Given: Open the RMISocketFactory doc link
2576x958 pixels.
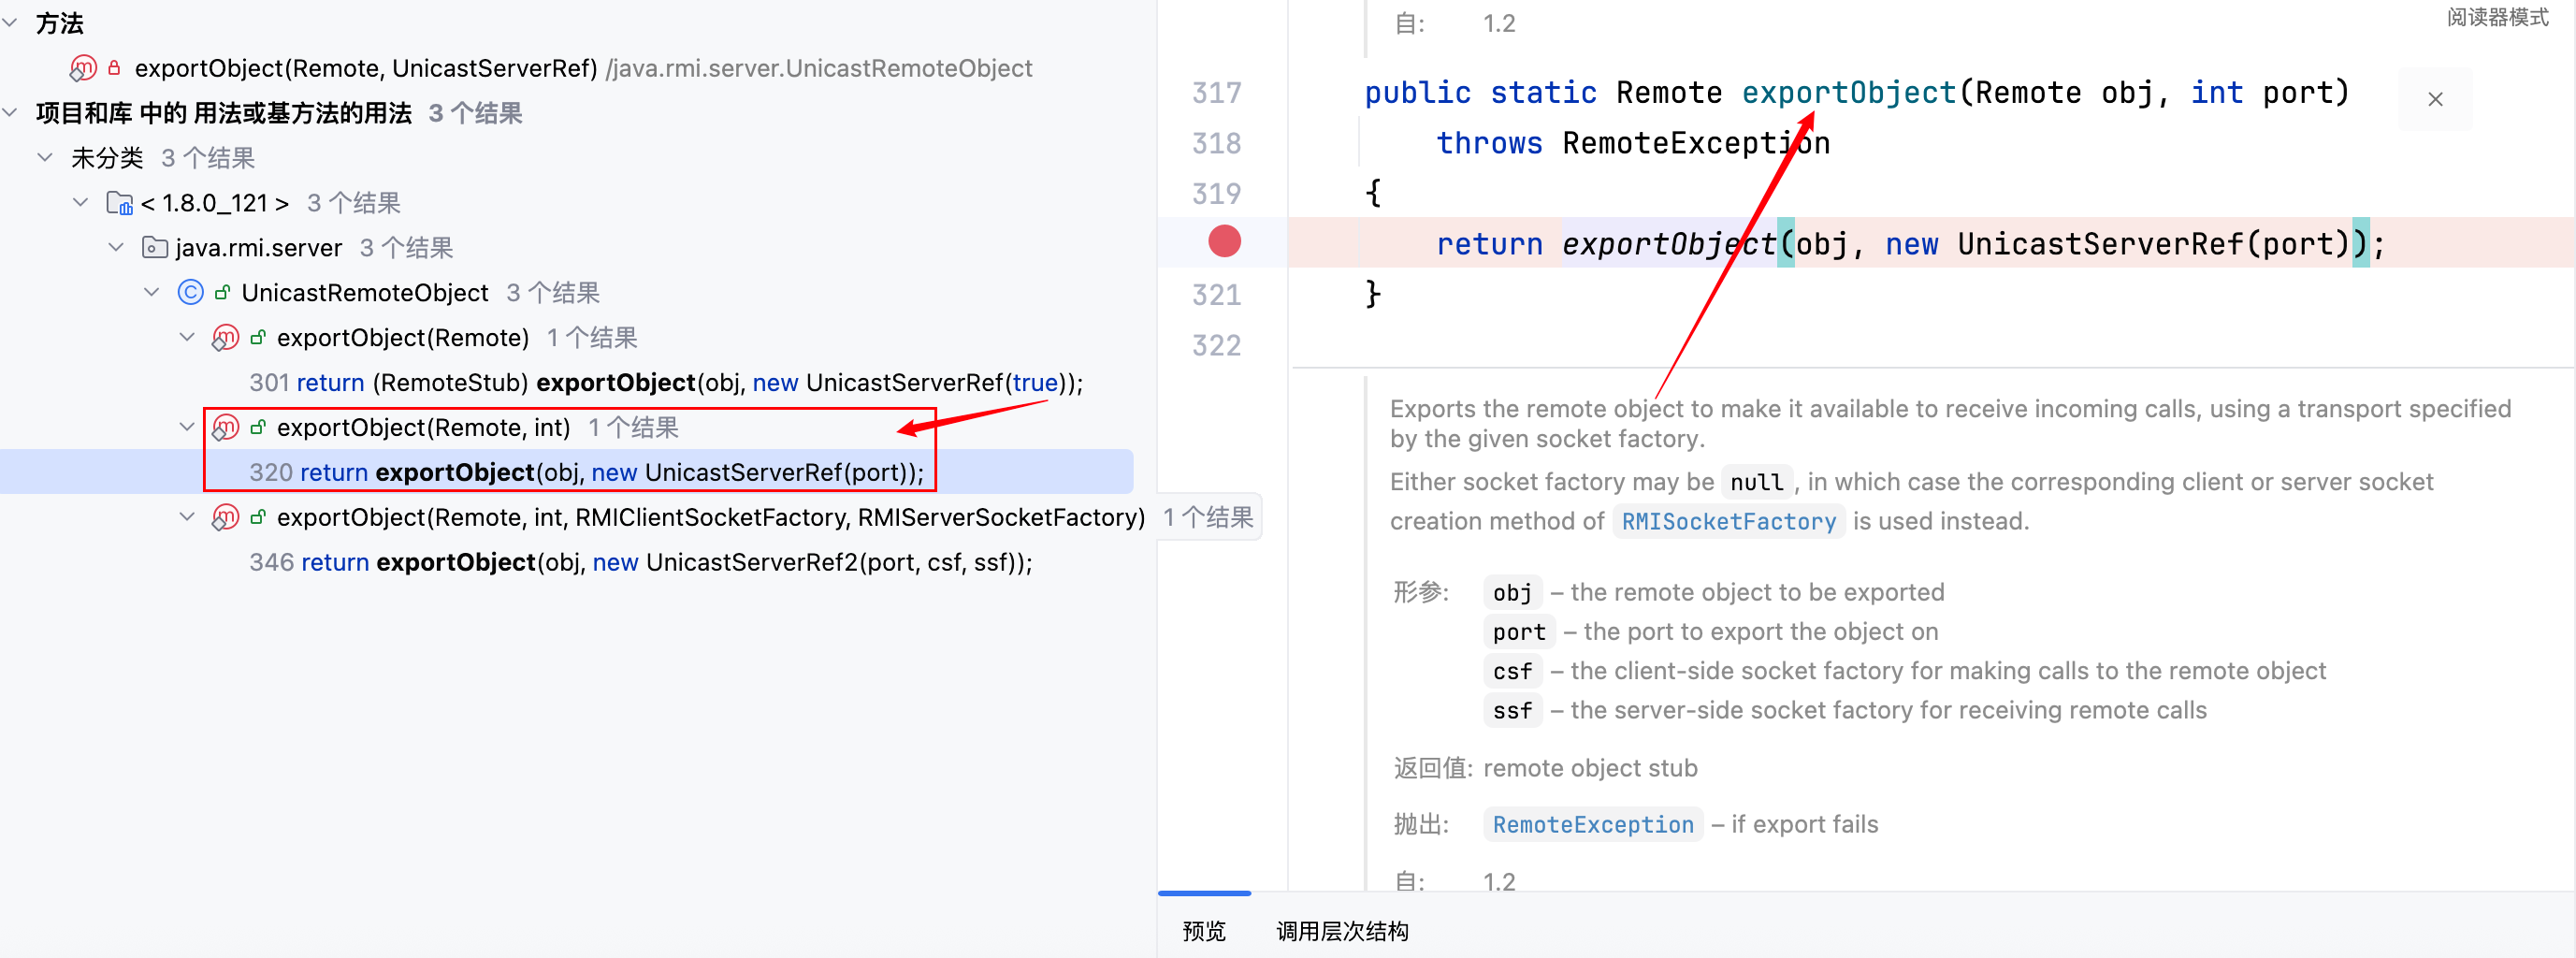Looking at the screenshot, I should tap(1728, 521).
